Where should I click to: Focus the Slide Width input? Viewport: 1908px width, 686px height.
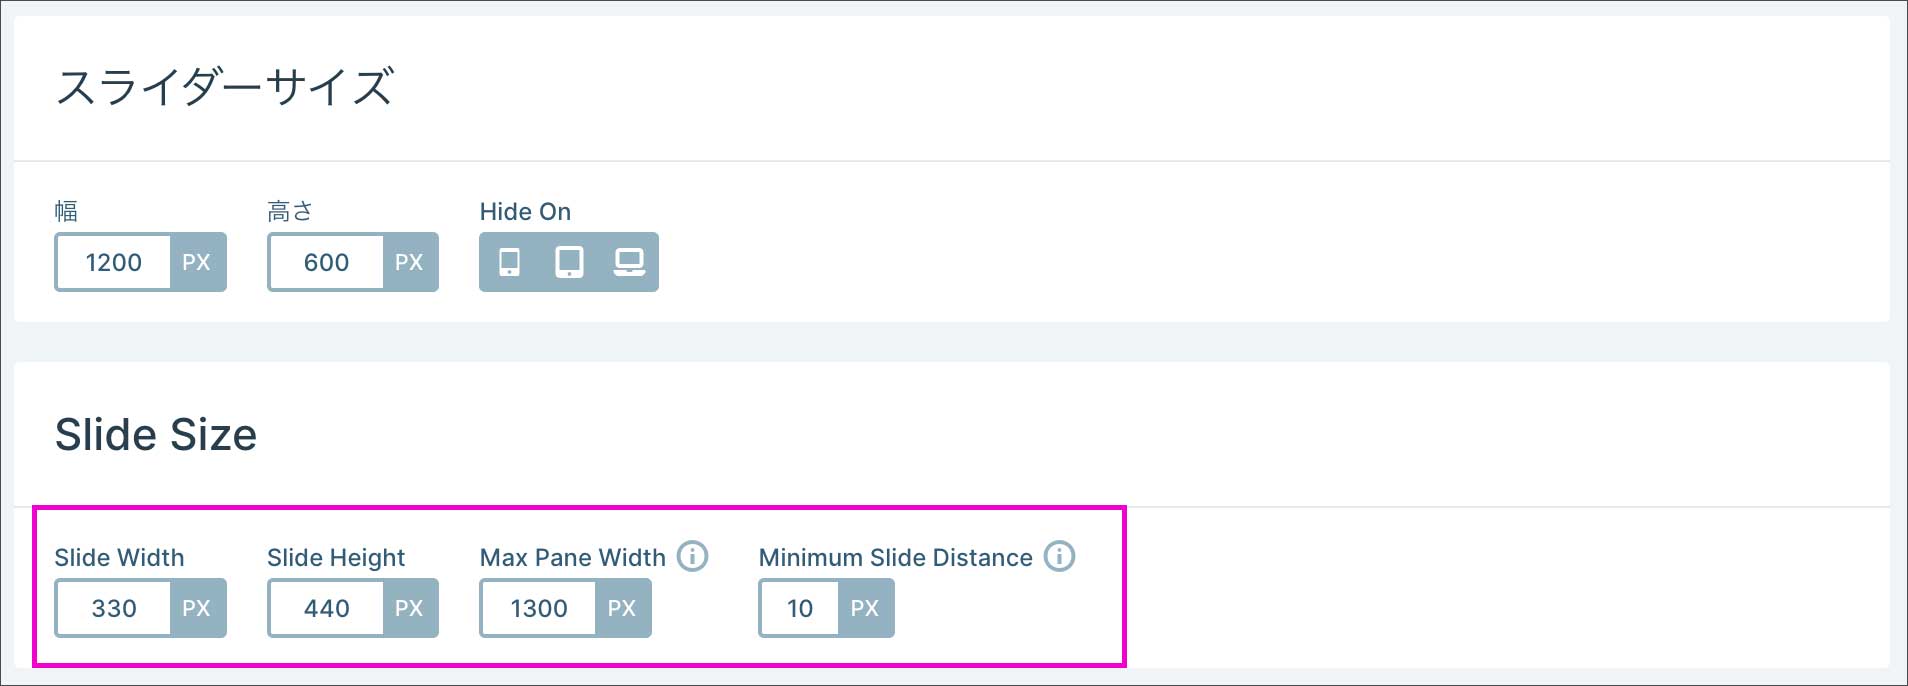coord(113,608)
